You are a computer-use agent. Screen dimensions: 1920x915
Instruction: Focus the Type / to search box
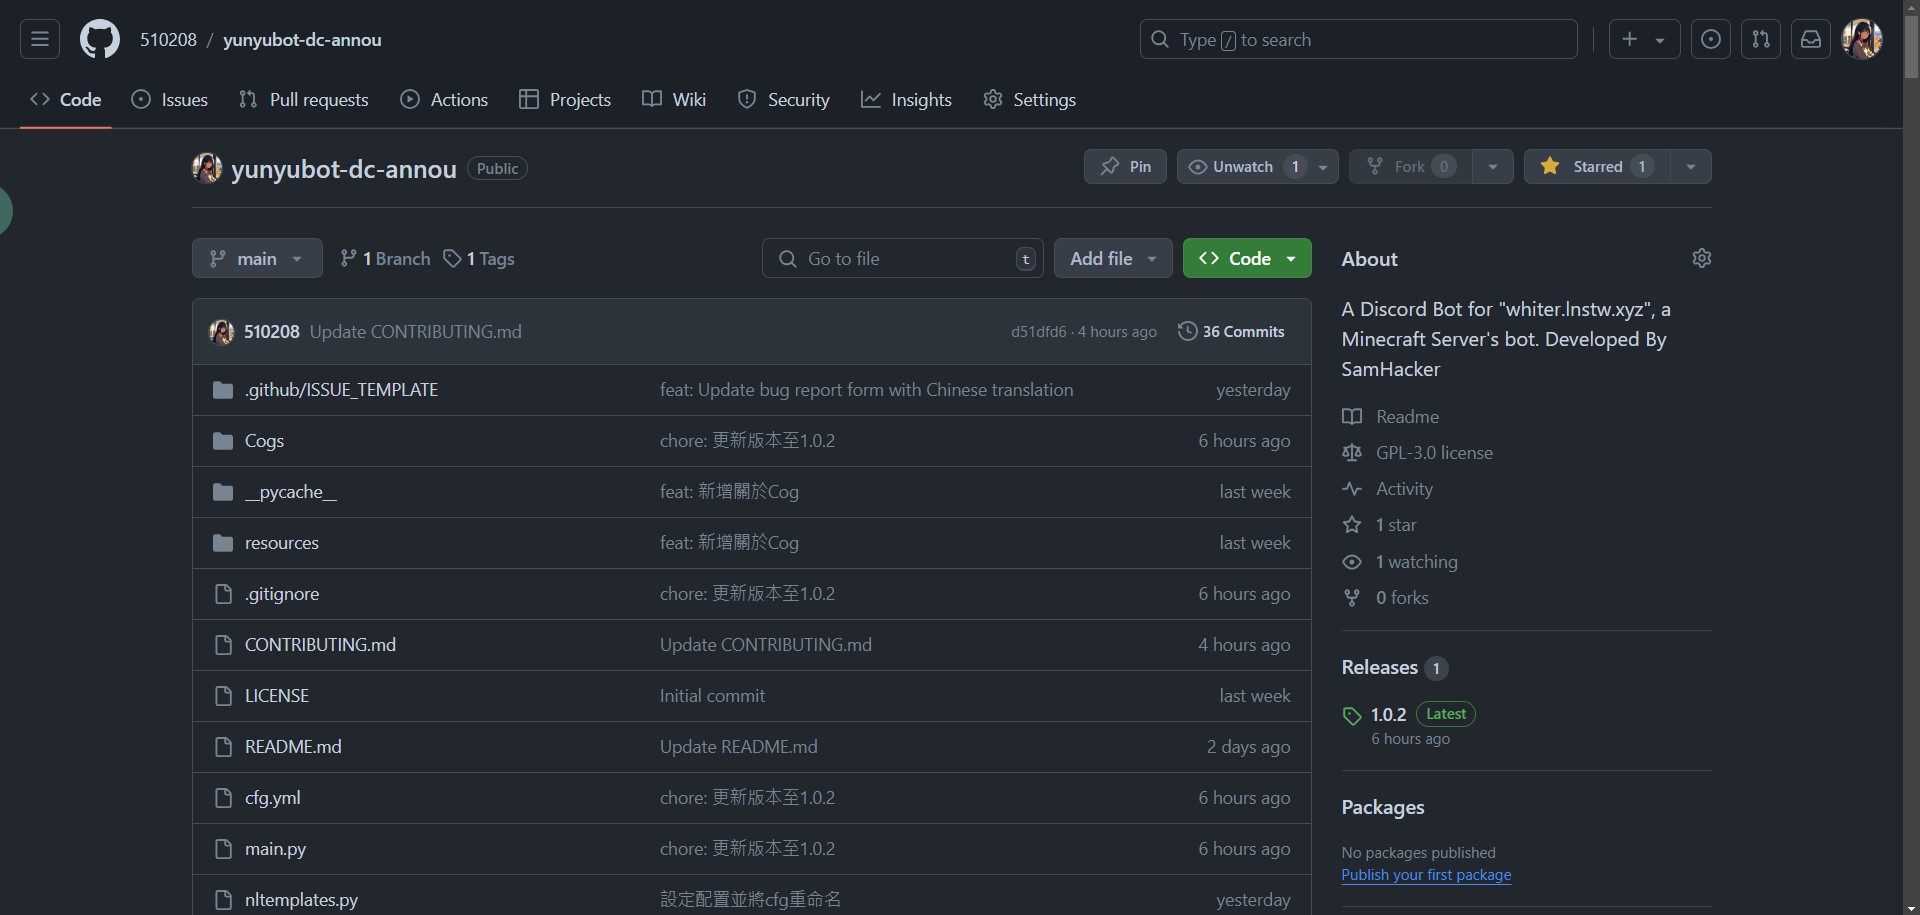click(x=1359, y=40)
